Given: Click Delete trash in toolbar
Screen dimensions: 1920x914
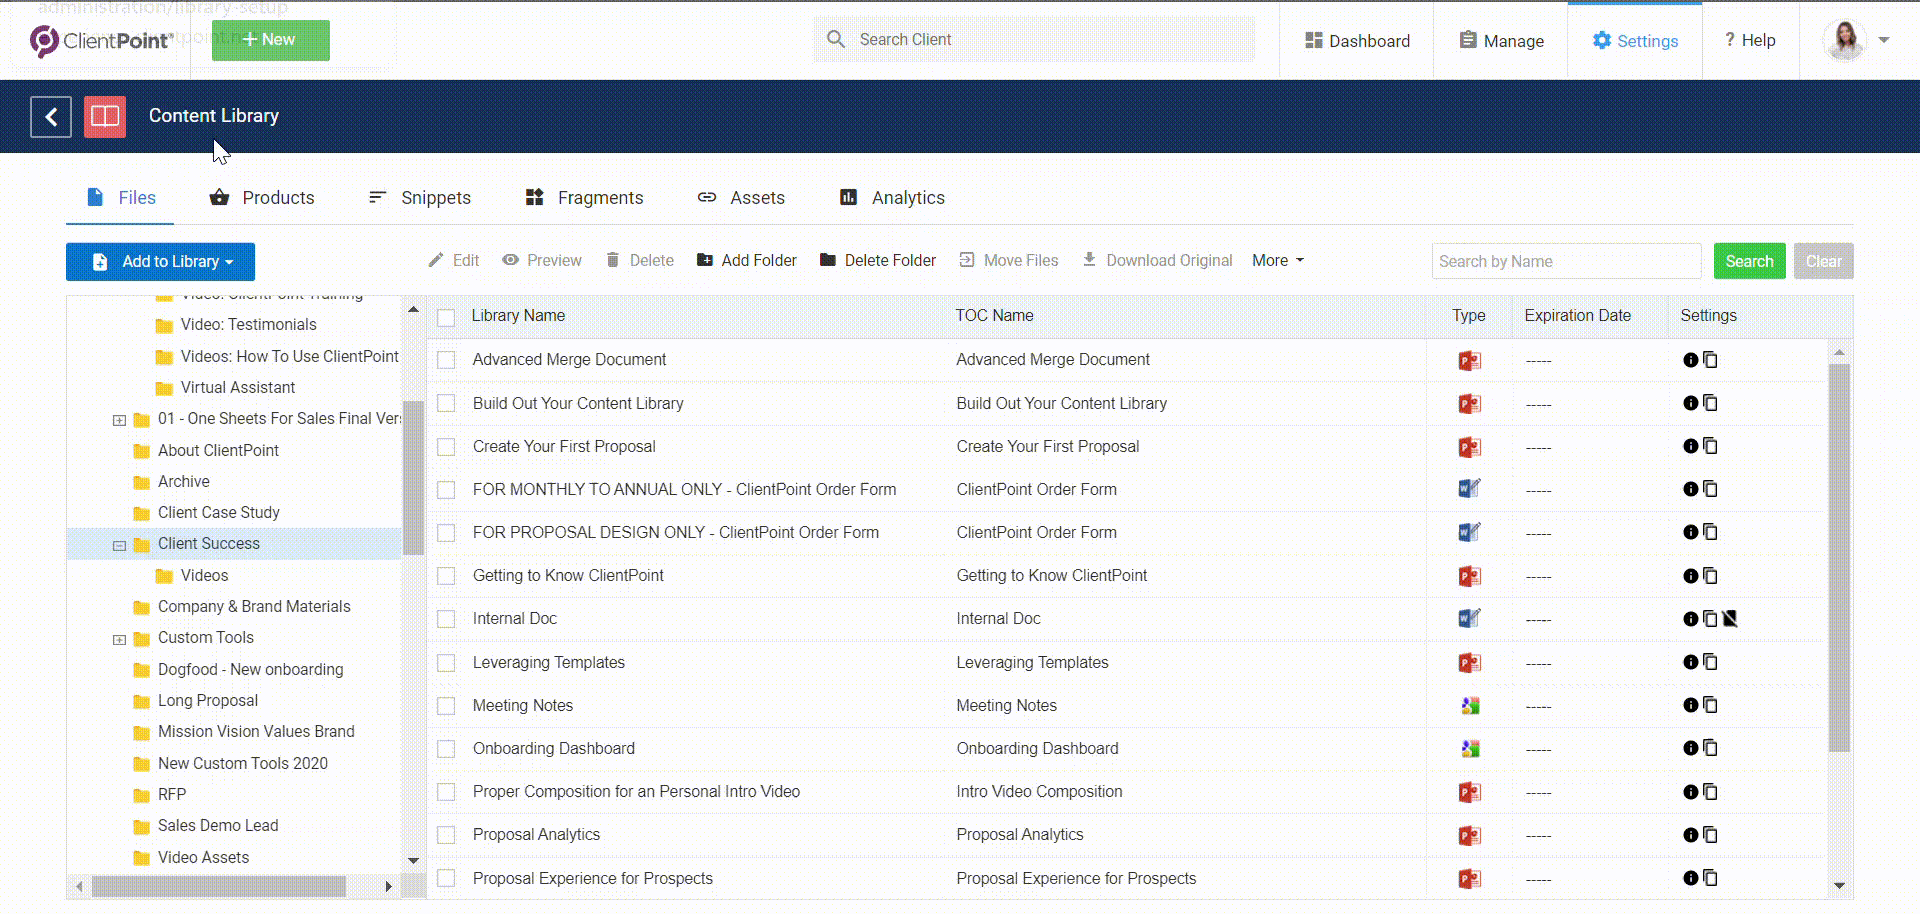Looking at the screenshot, I should tap(640, 260).
